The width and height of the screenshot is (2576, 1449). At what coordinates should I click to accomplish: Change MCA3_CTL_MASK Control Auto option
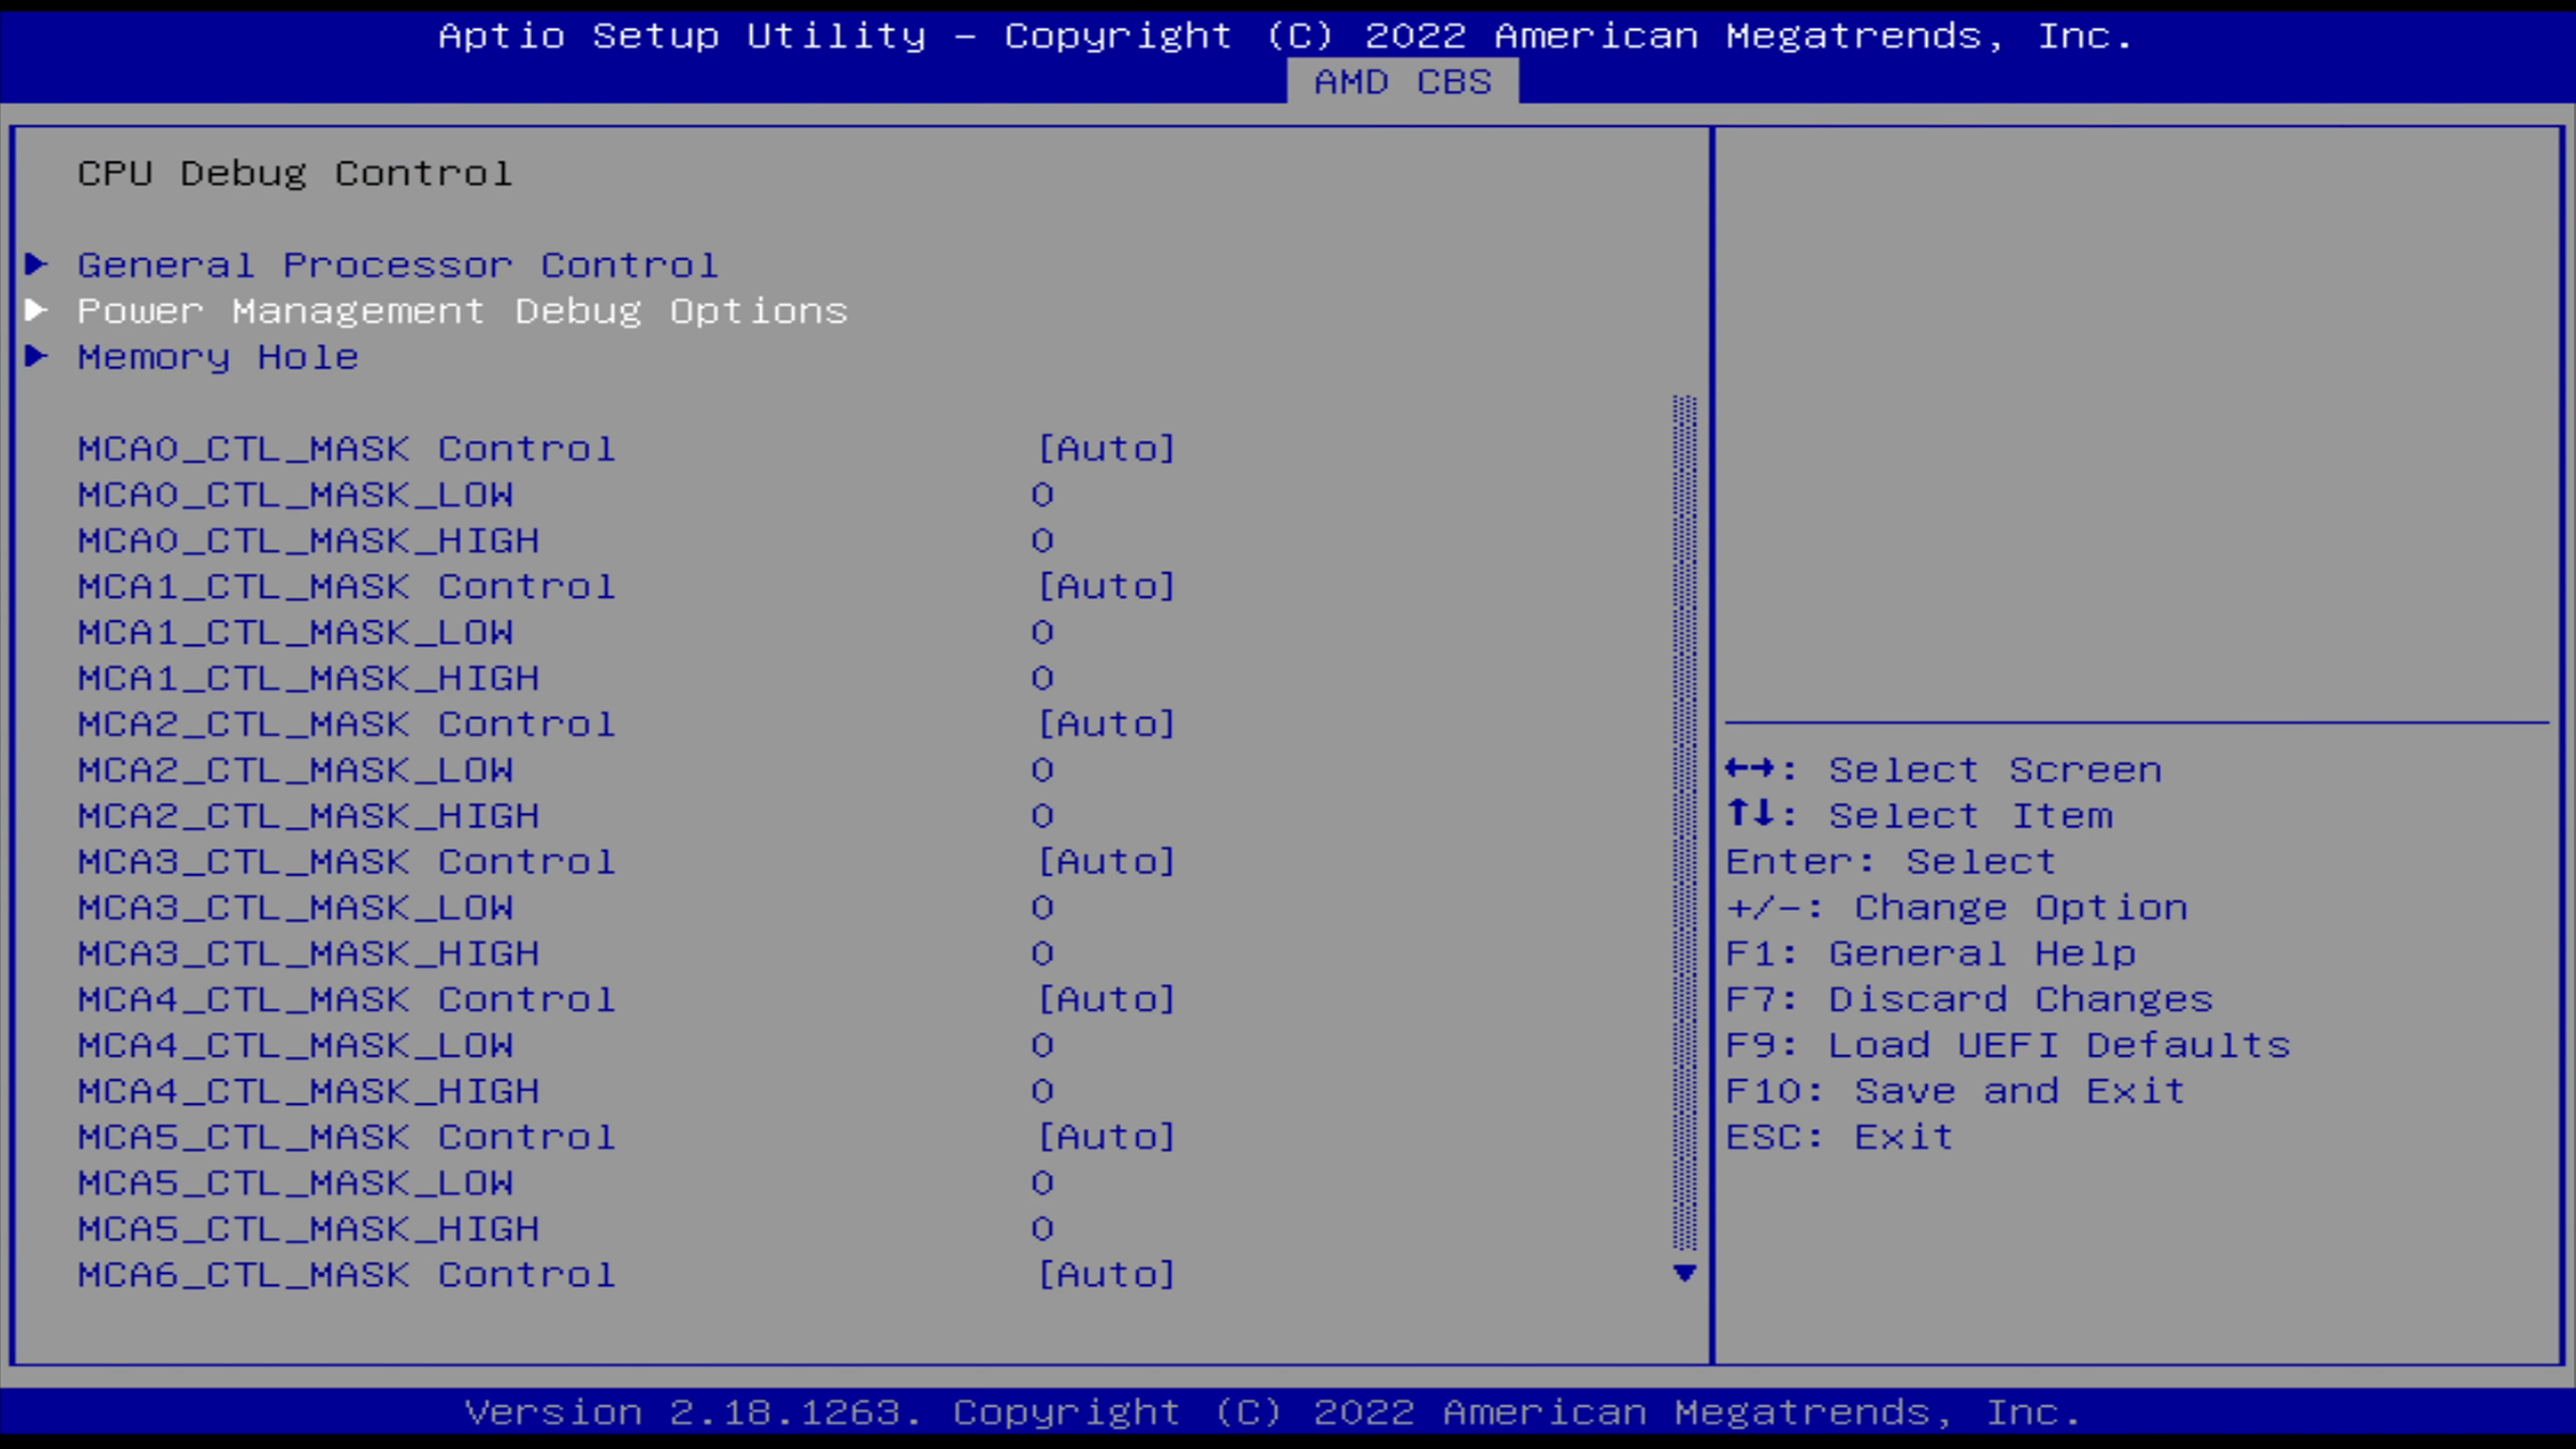coord(1106,862)
